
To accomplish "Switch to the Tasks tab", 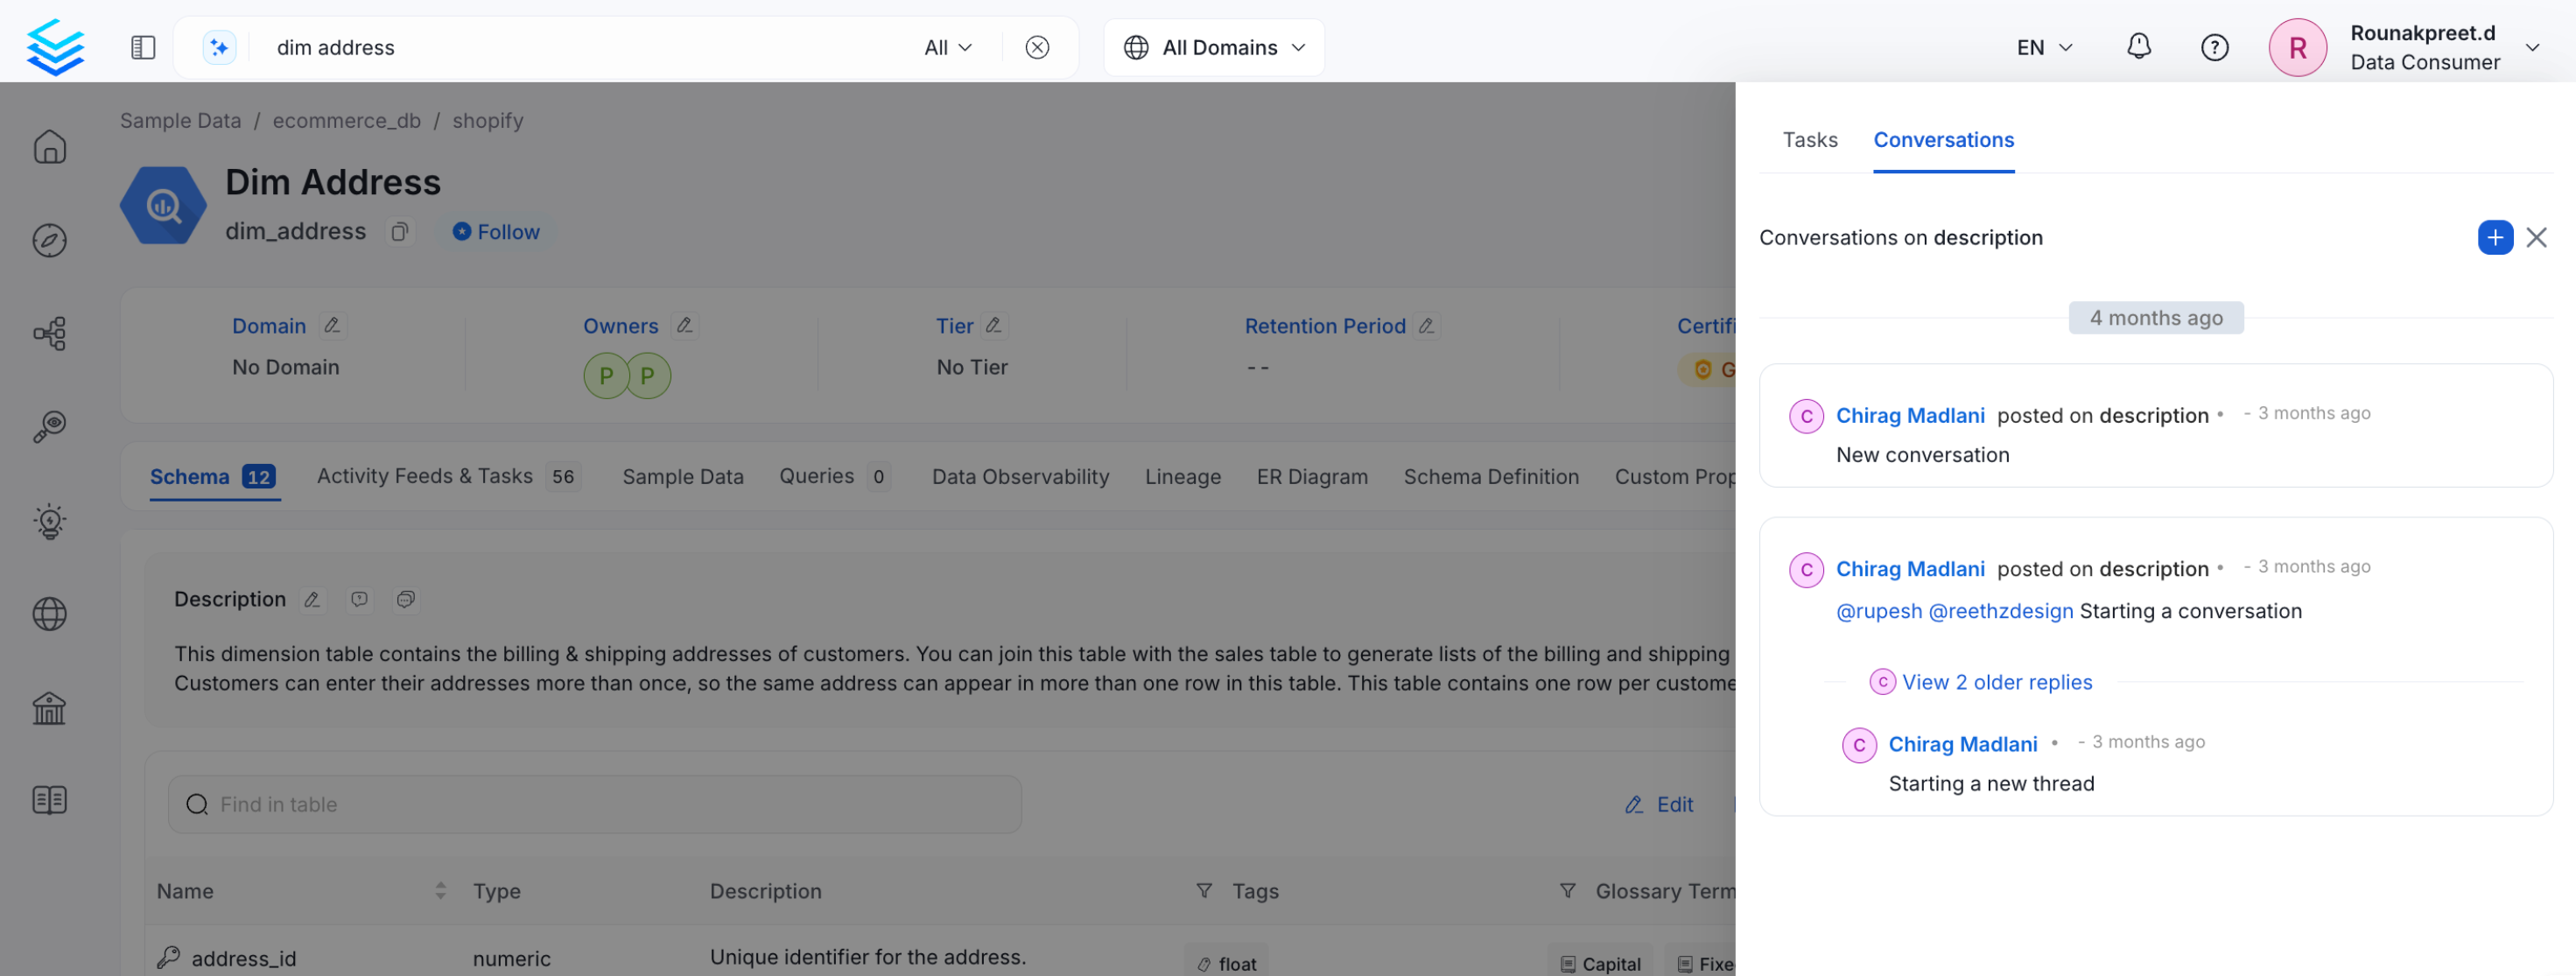I will (x=1809, y=140).
